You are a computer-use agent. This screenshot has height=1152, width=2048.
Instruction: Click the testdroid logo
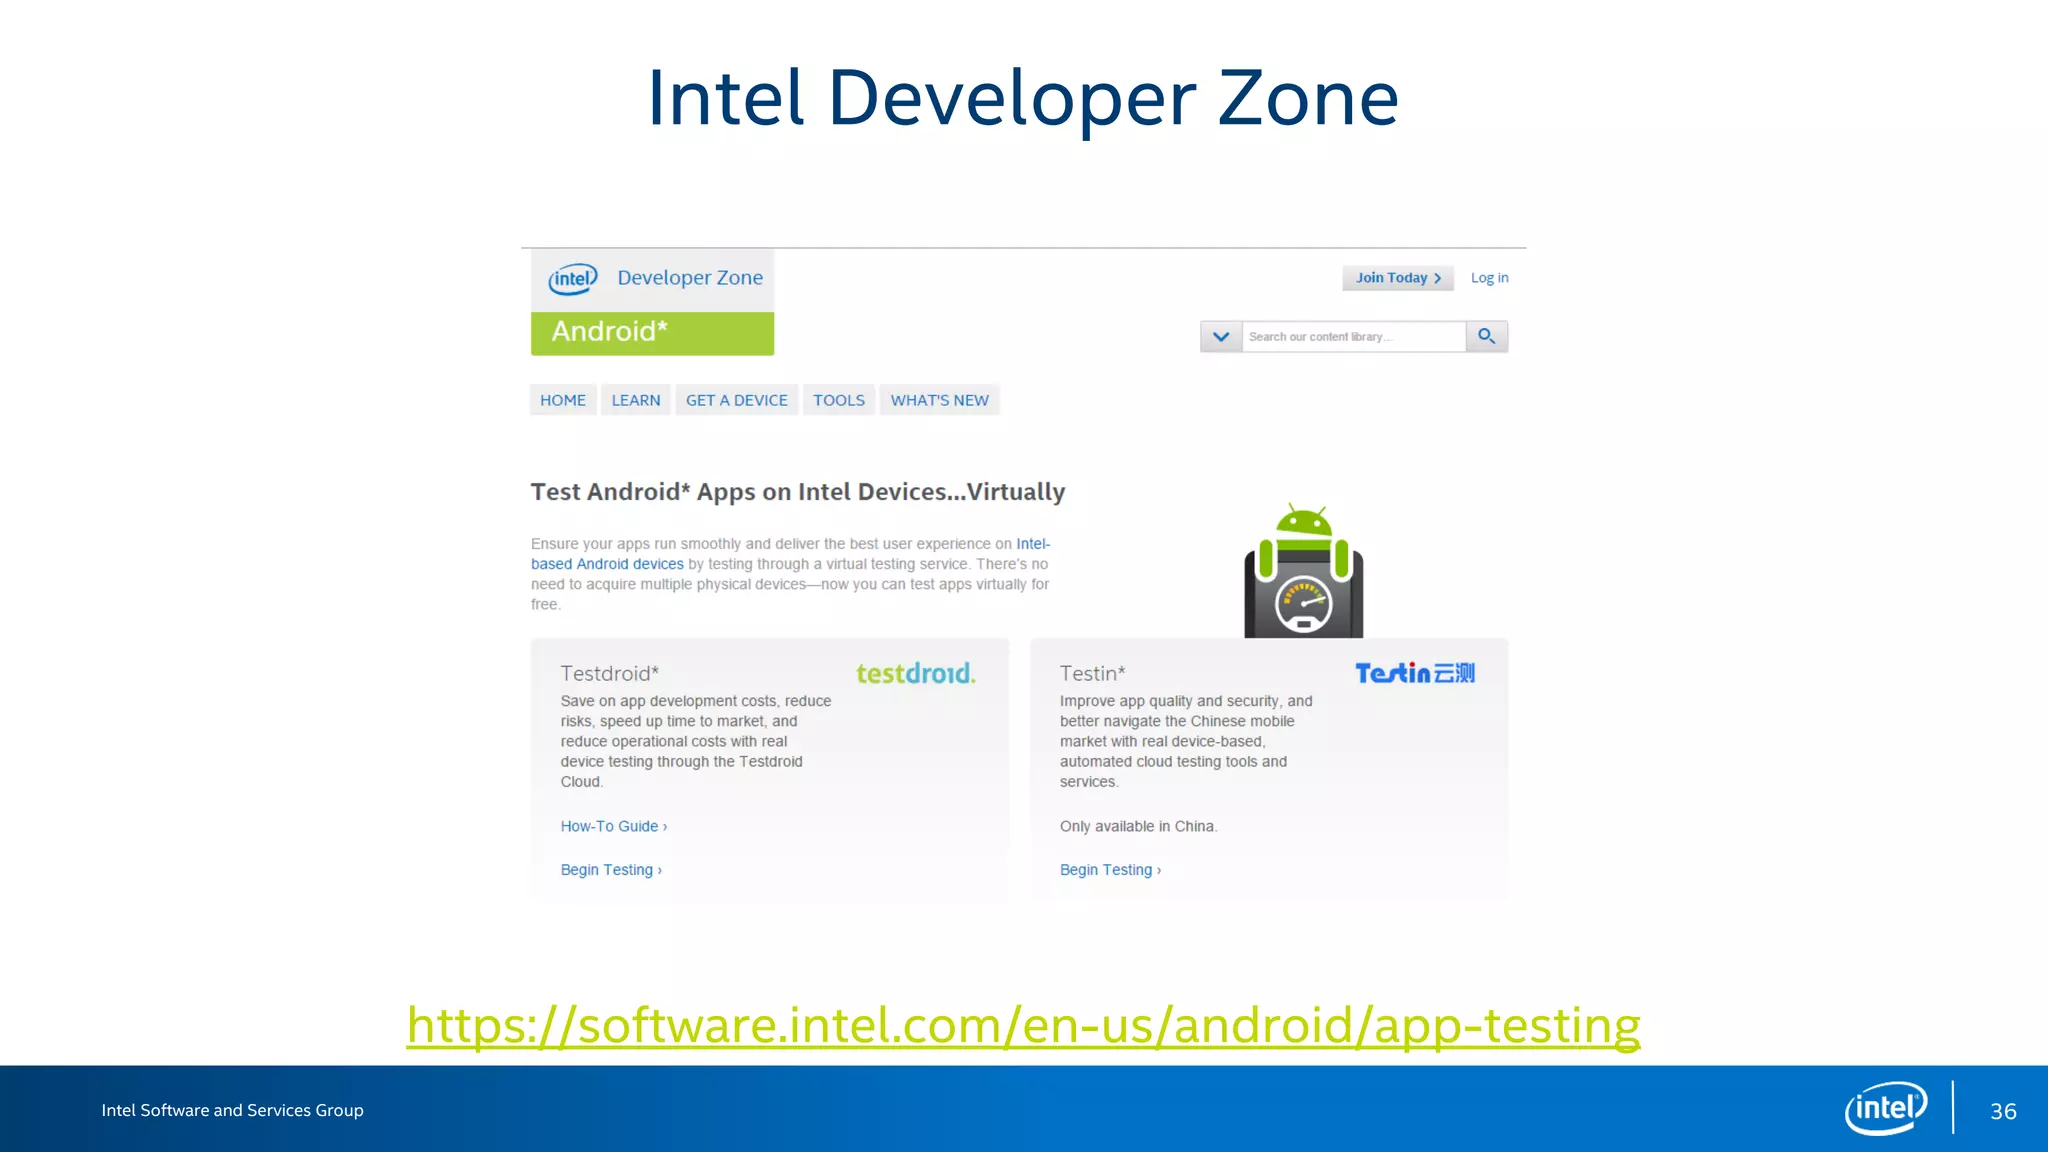(915, 673)
